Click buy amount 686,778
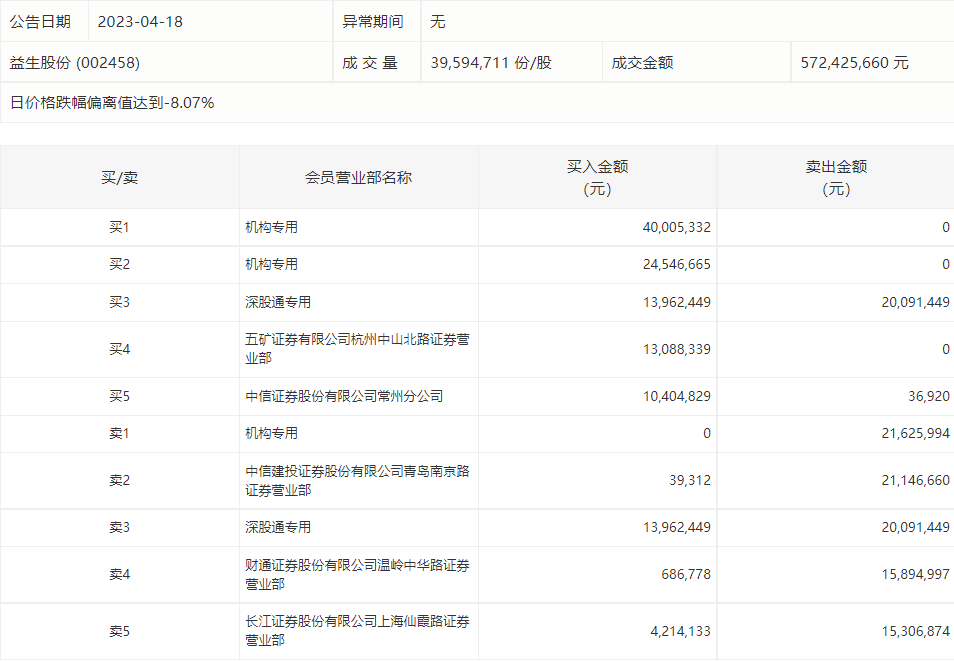954x662 pixels. (686, 574)
